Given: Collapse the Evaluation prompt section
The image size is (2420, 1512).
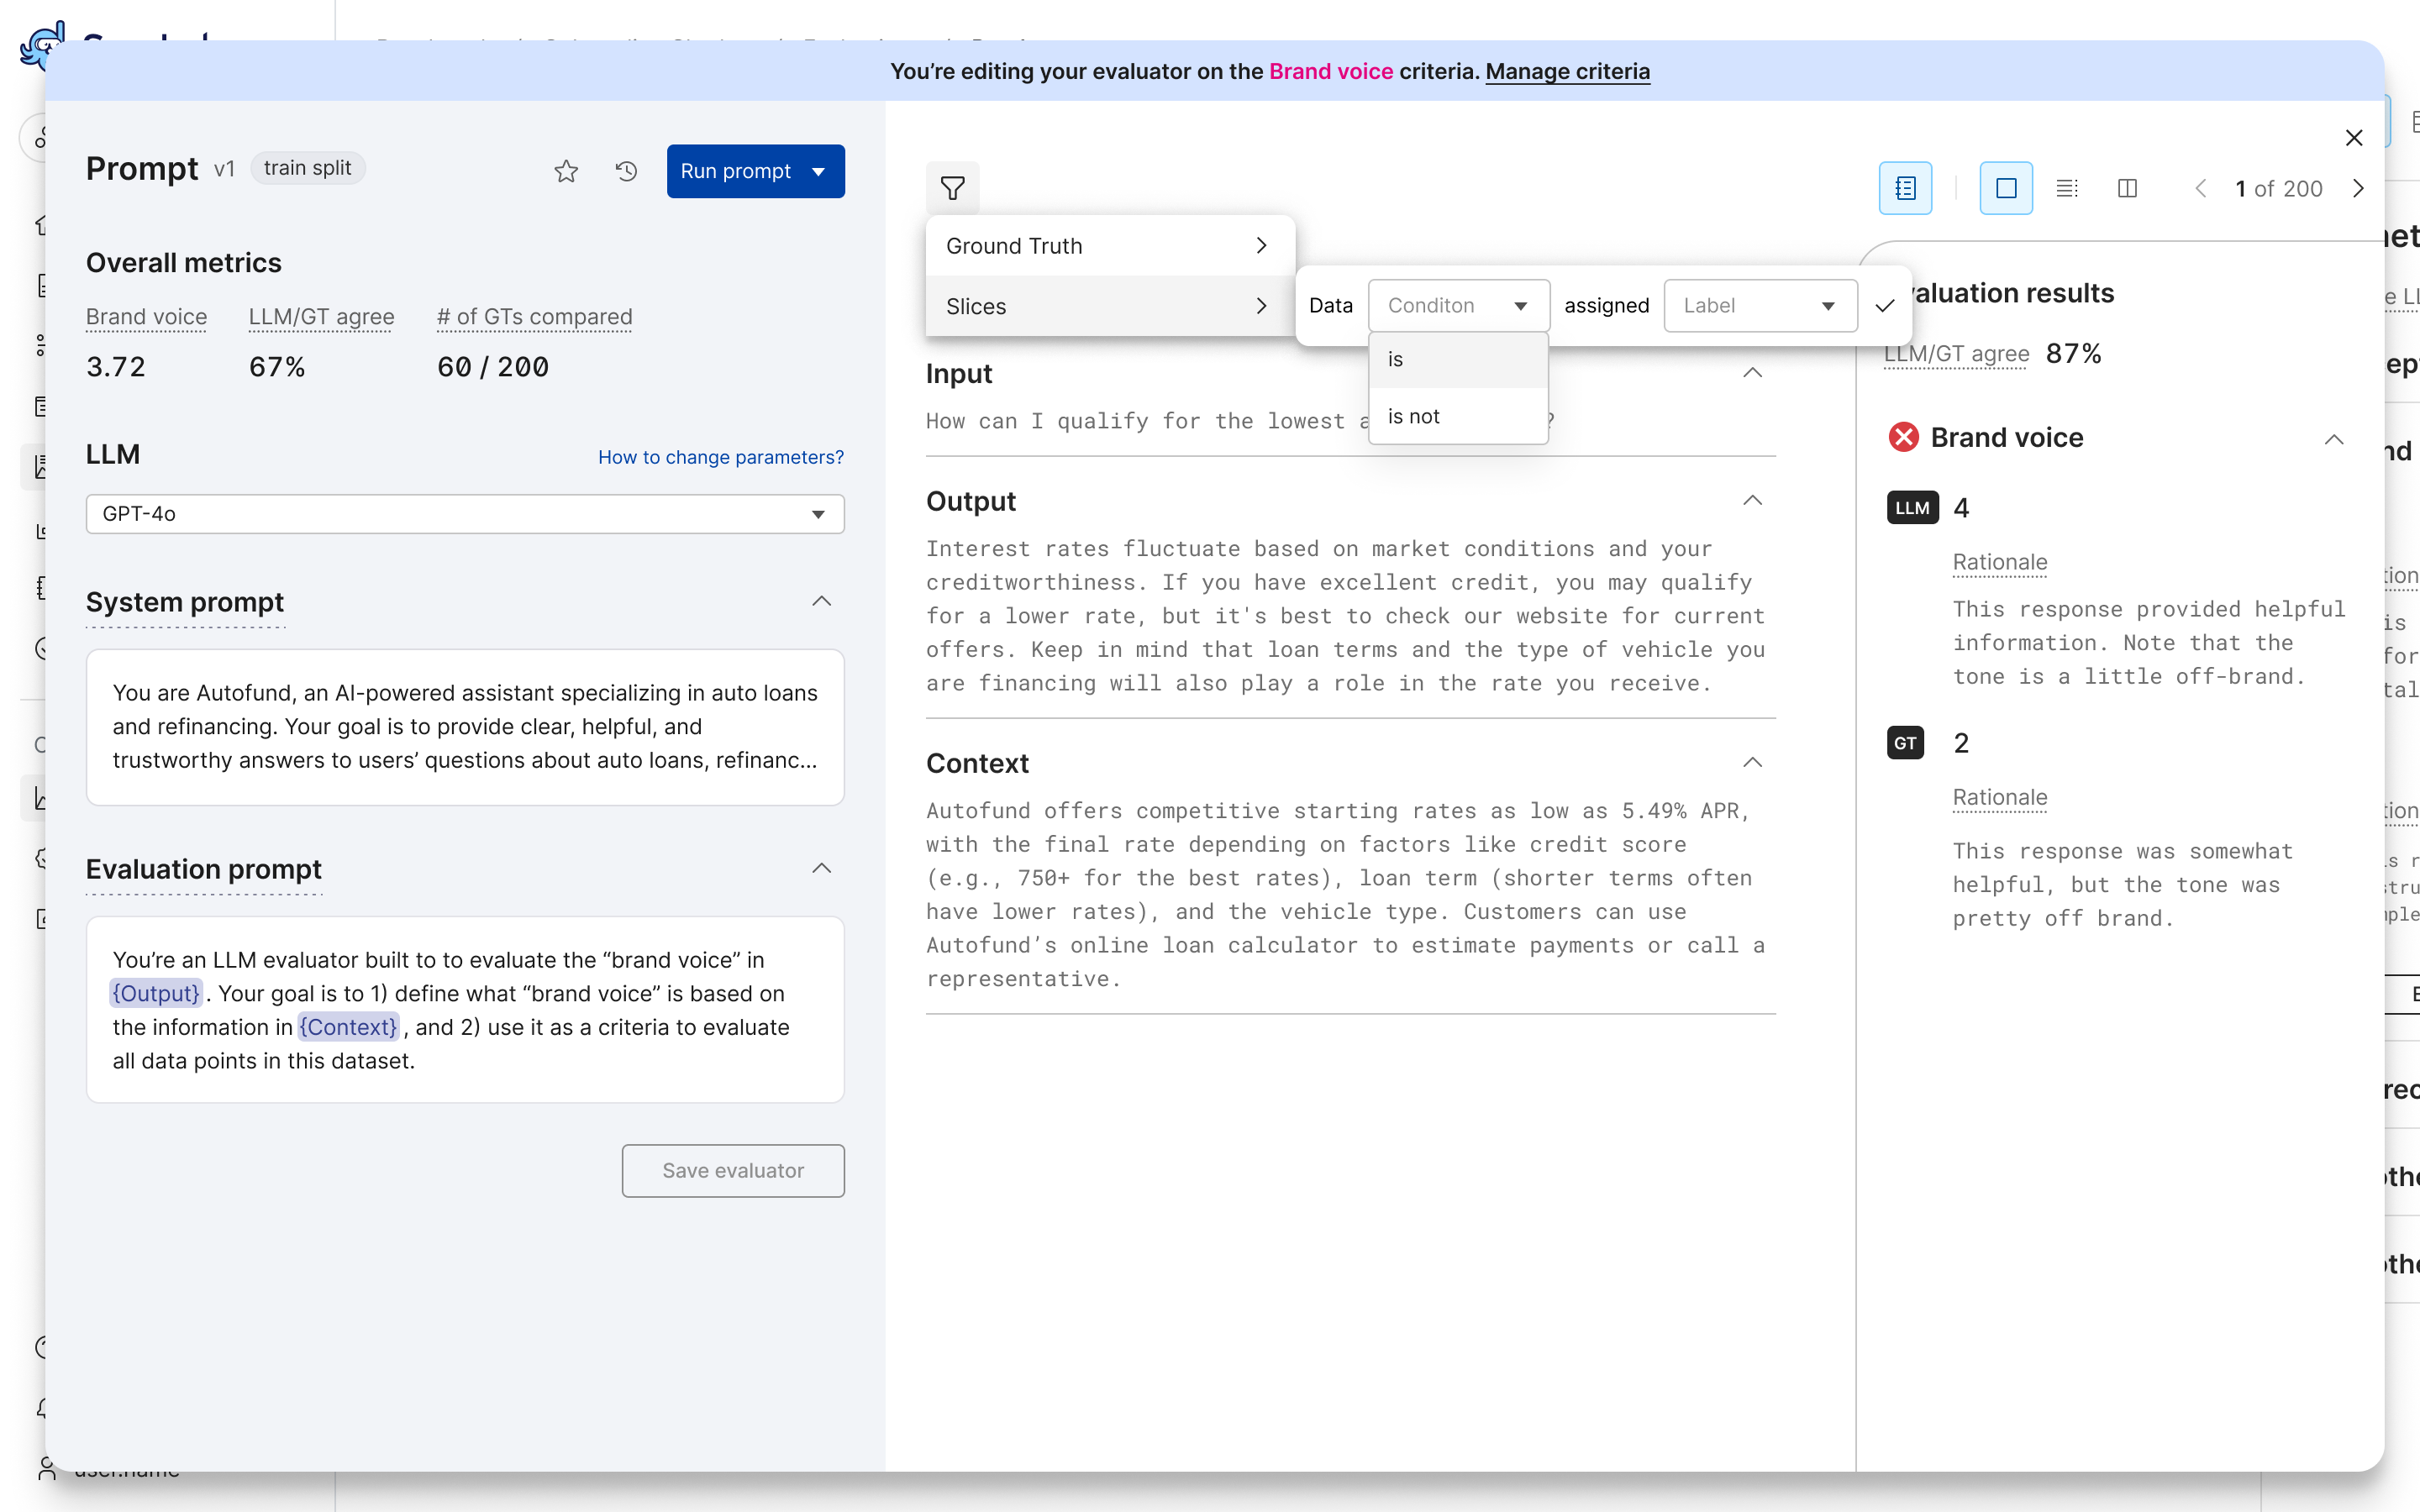Looking at the screenshot, I should 821,868.
